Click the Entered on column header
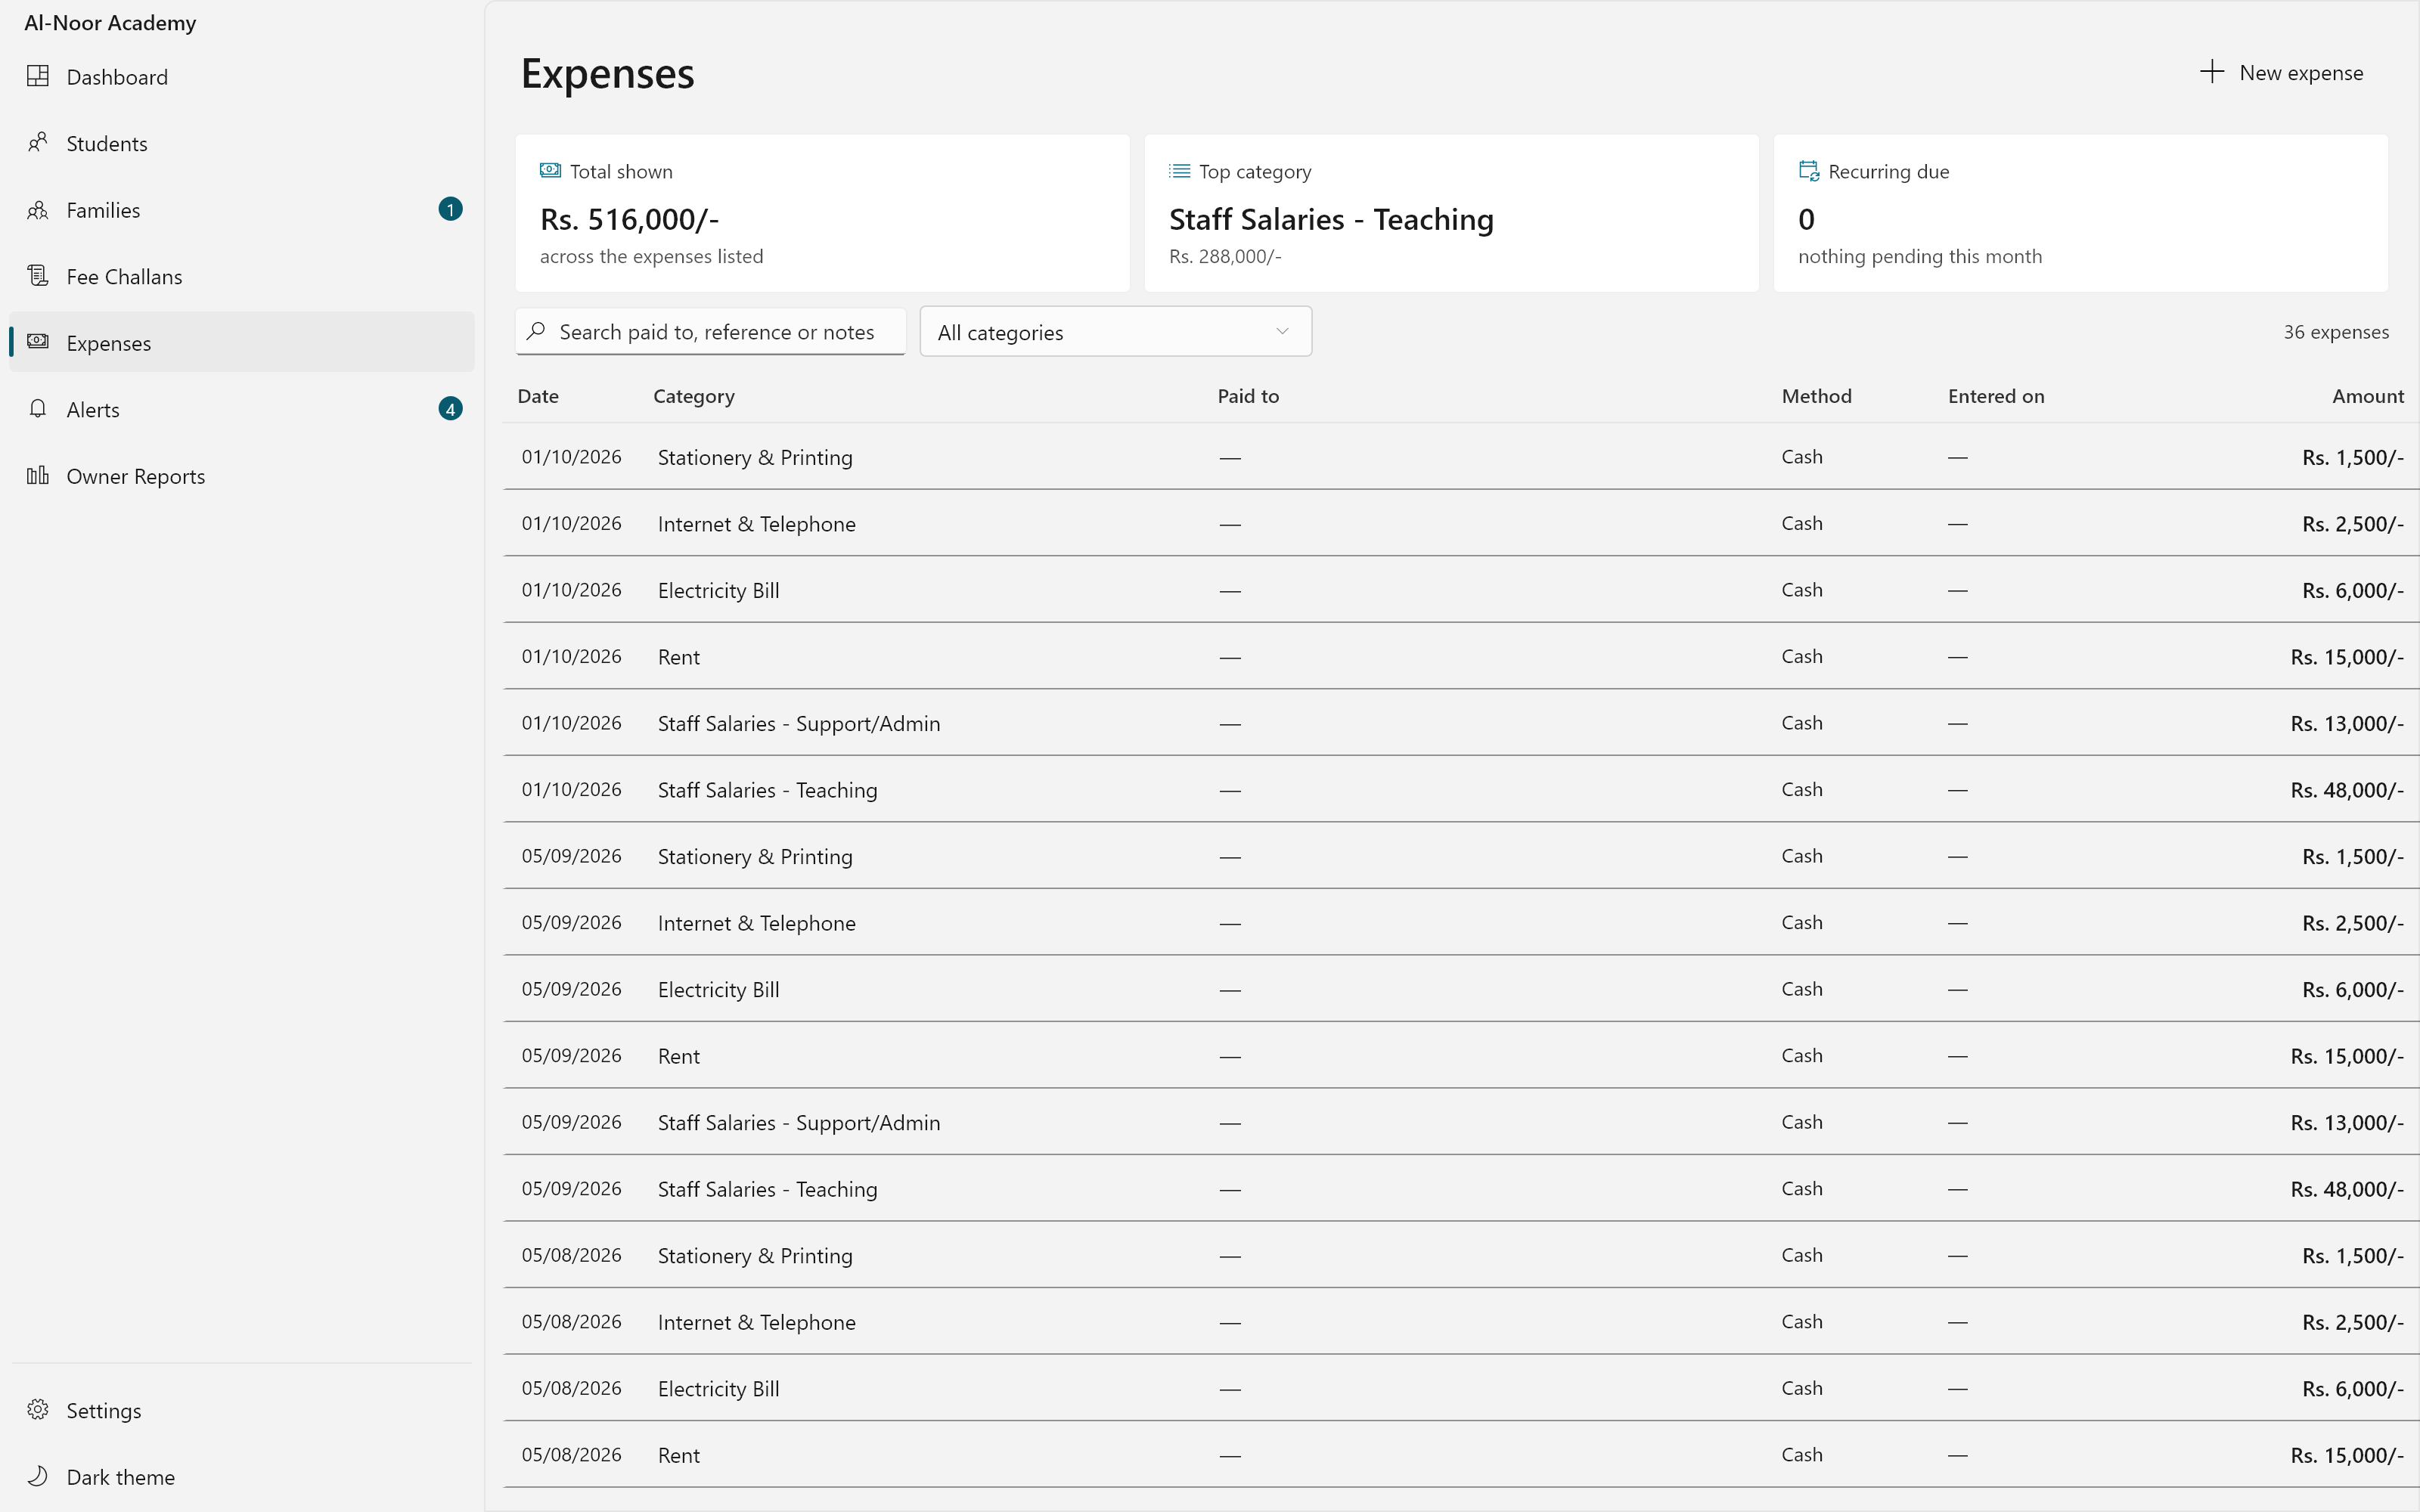 1996,396
